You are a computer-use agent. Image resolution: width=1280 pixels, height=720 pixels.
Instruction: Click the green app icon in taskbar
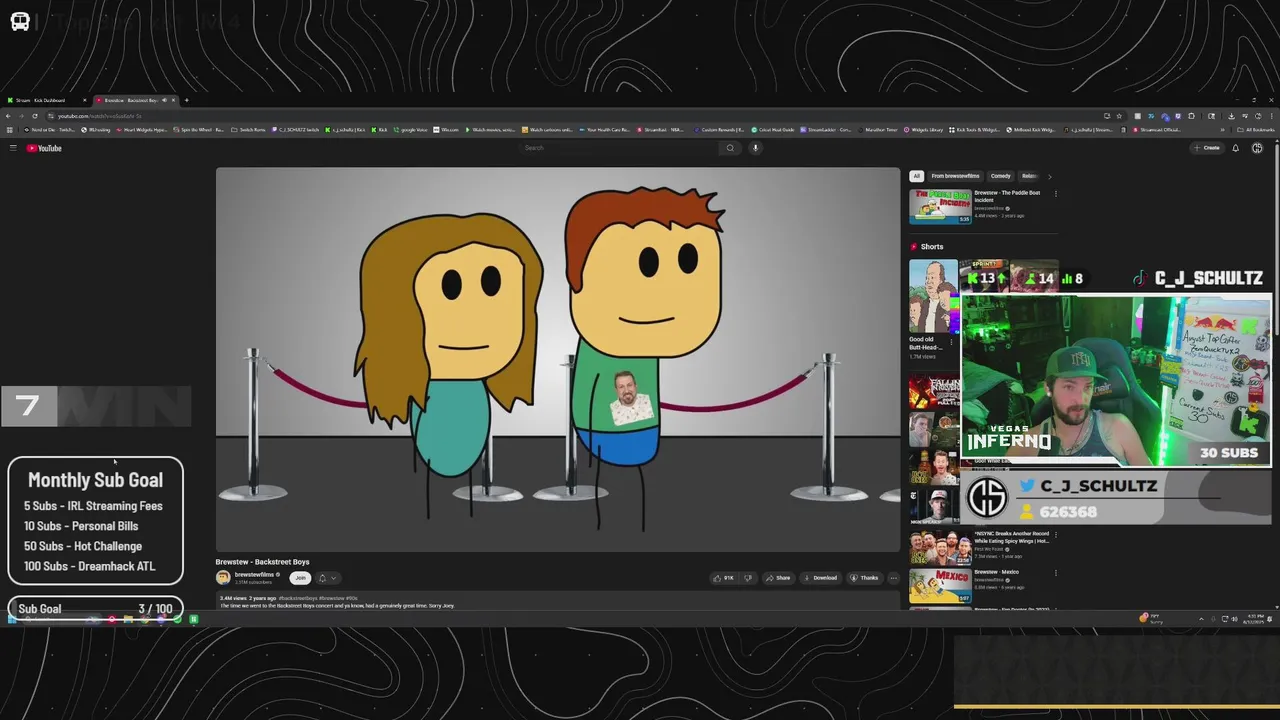click(194, 619)
